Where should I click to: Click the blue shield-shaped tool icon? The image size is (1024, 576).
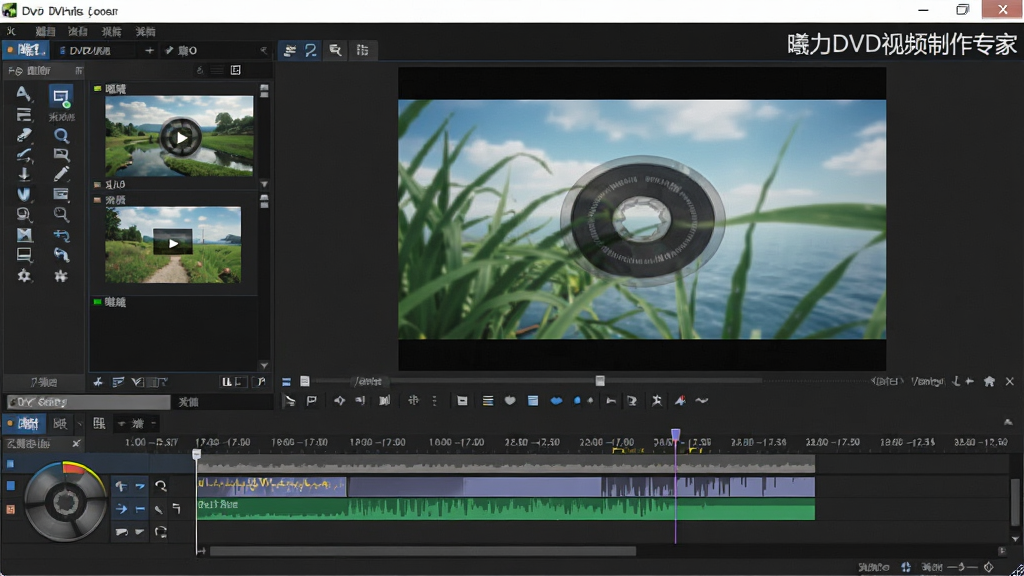click(24, 195)
